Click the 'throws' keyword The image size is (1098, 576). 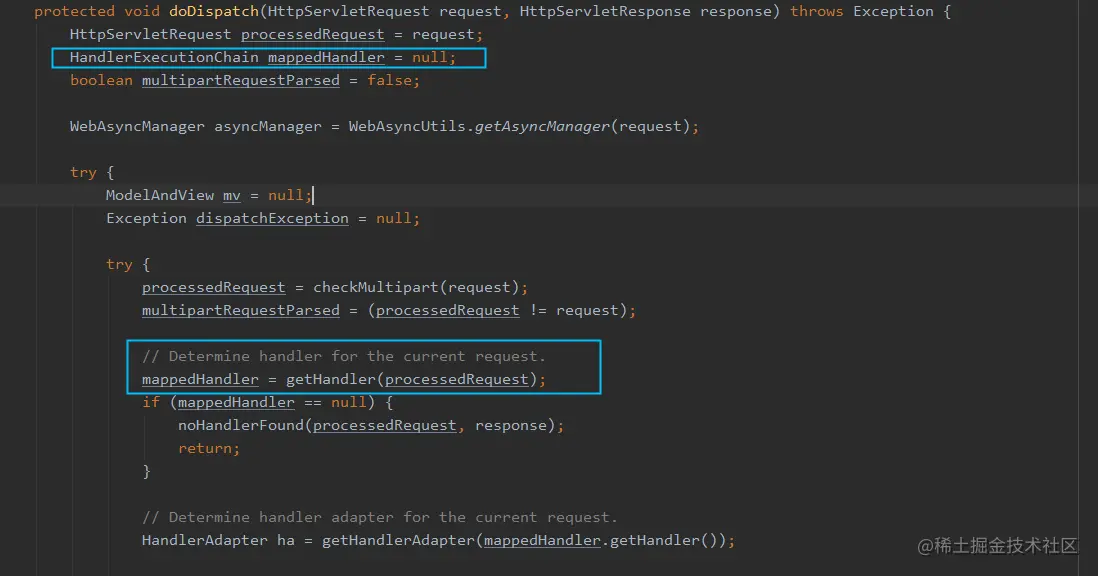tap(816, 12)
